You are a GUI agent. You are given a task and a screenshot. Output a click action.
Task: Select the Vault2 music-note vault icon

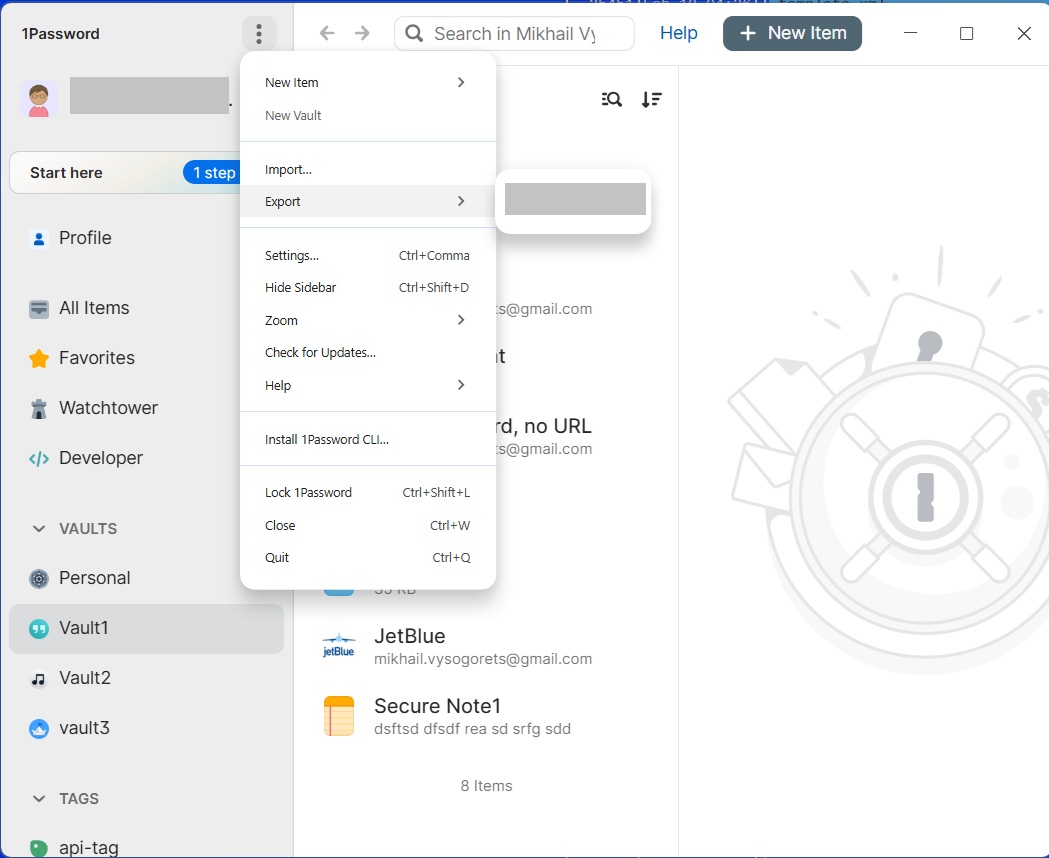pyautogui.click(x=38, y=678)
